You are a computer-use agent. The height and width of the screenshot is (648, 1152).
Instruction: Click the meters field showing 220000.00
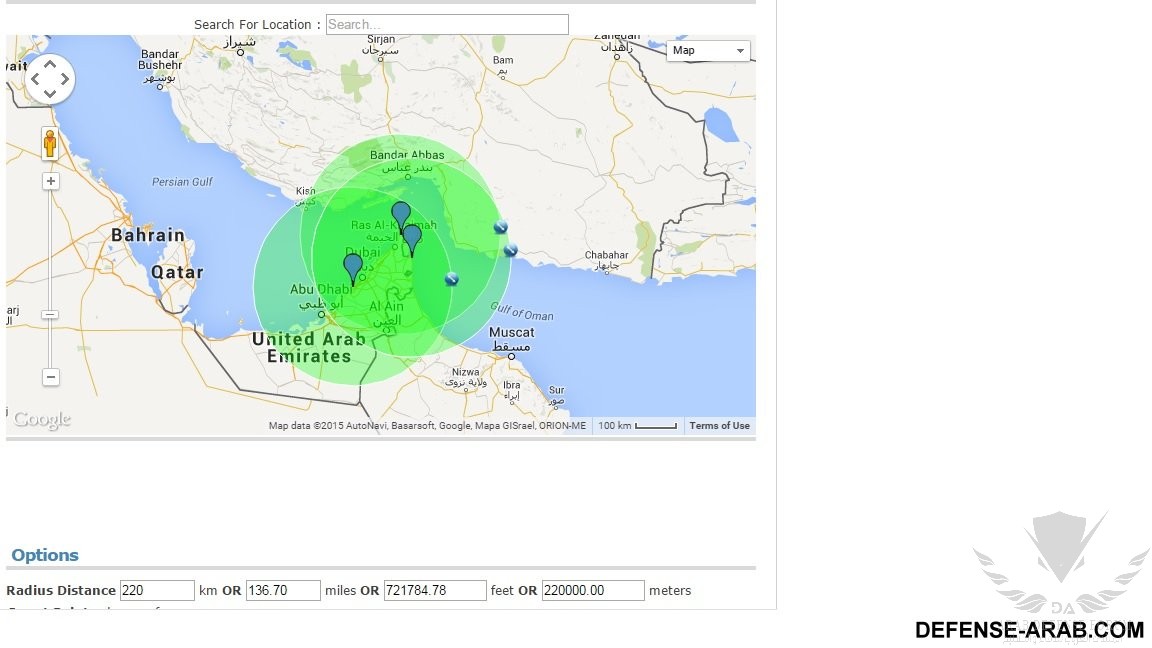[593, 590]
